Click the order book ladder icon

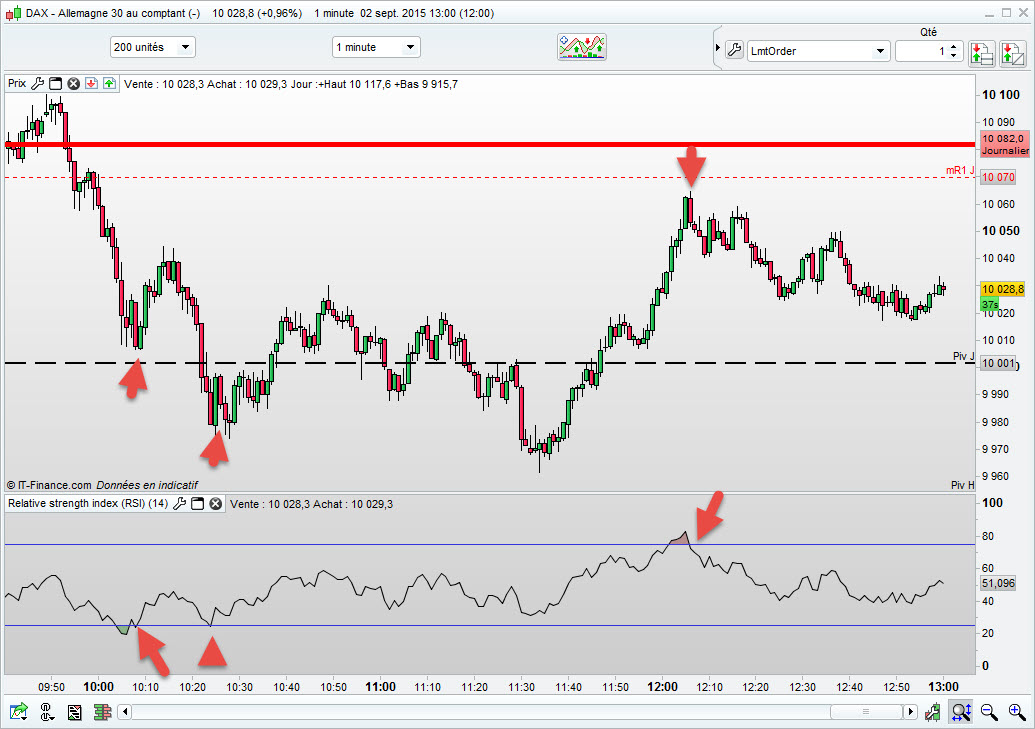point(102,712)
